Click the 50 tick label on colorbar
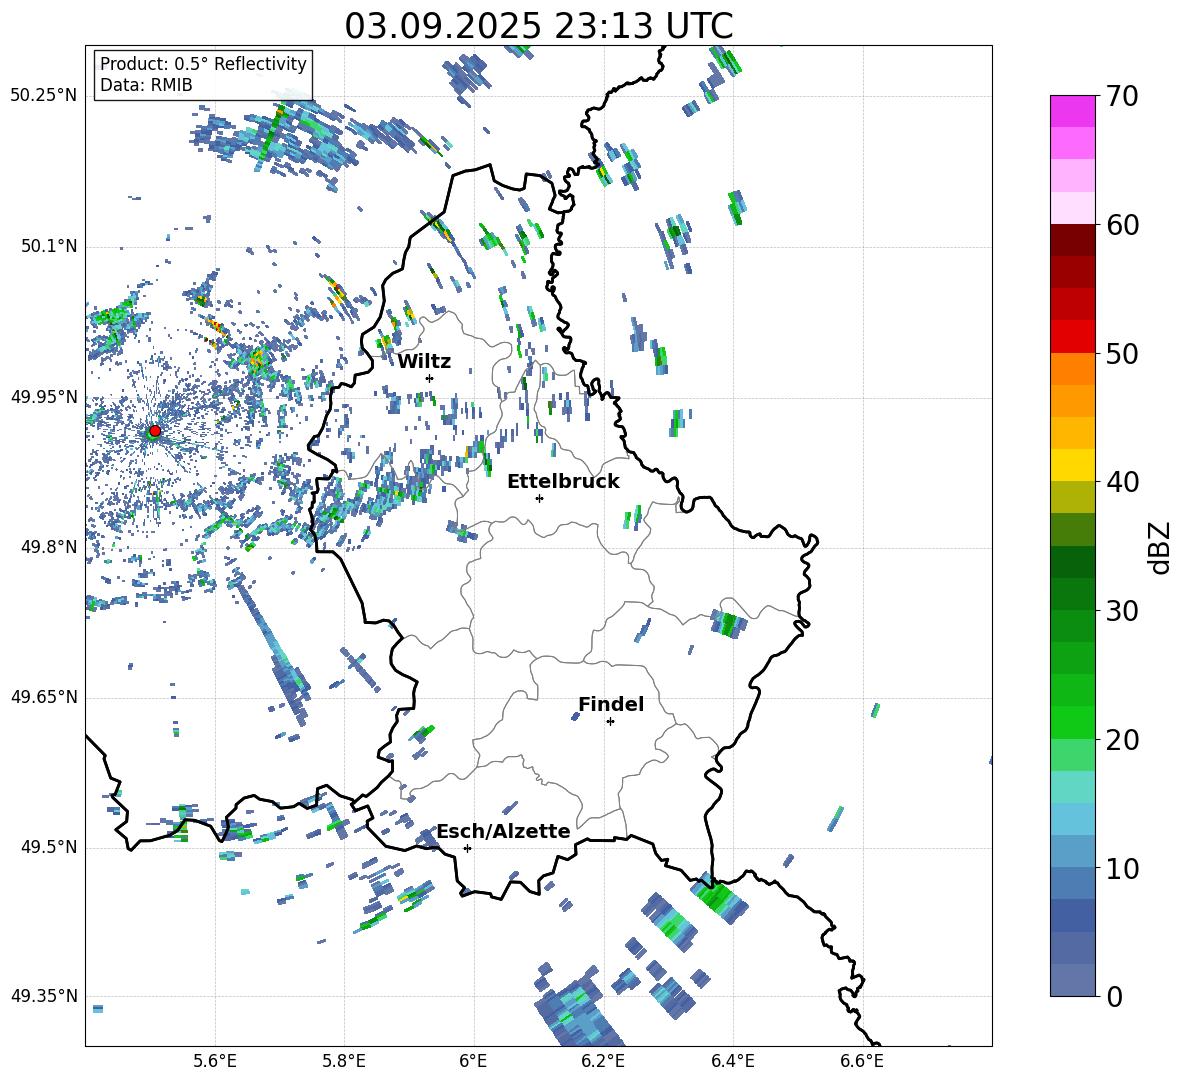Screen dimensions: 1184x1081 point(1122,354)
